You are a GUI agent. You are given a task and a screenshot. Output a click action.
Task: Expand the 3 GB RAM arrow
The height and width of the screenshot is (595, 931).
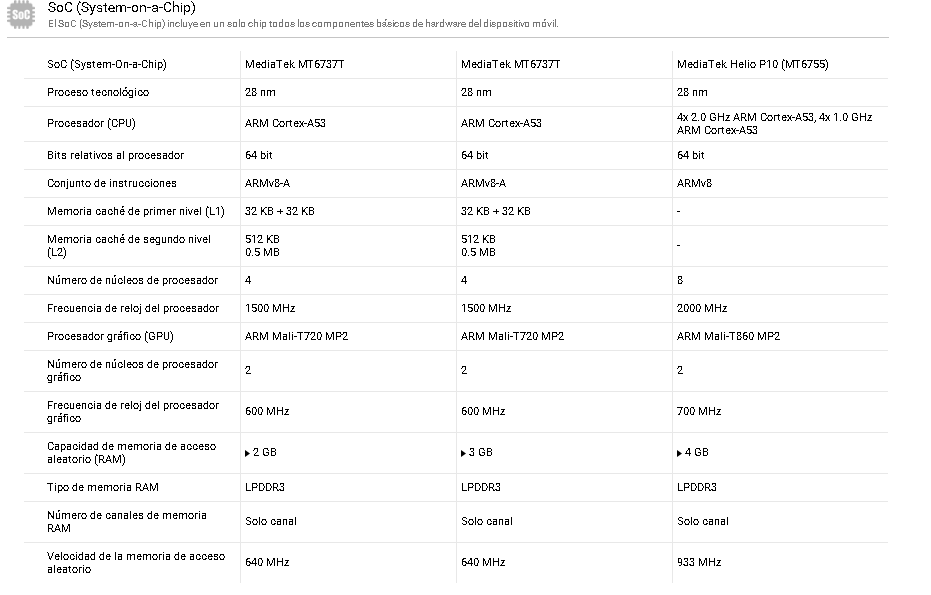click(464, 453)
